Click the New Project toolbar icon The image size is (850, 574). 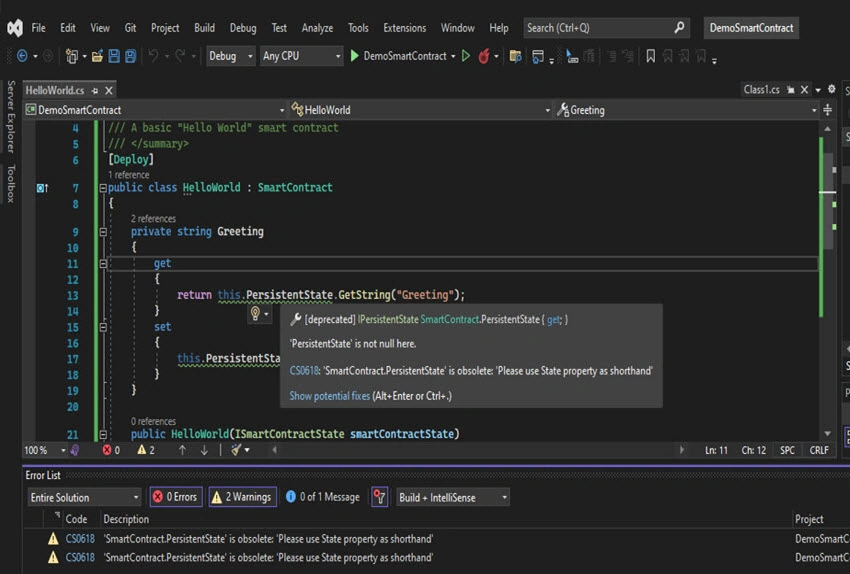tap(72, 56)
